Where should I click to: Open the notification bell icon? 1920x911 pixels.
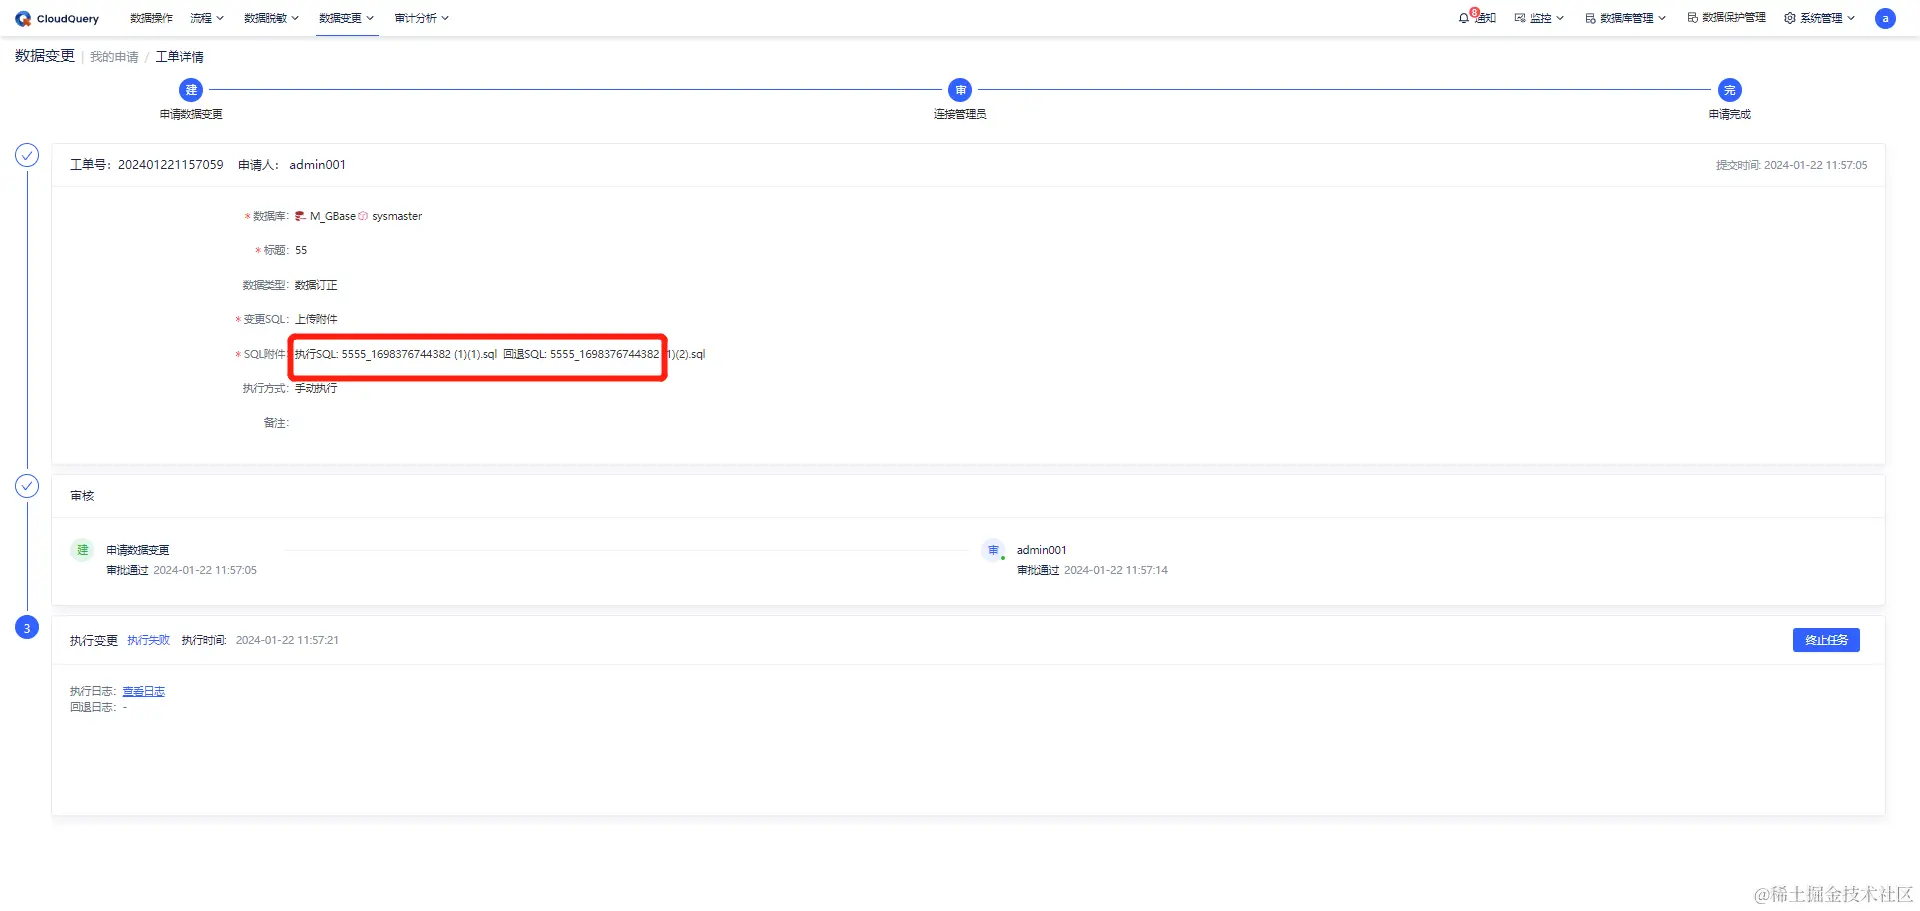(1464, 18)
